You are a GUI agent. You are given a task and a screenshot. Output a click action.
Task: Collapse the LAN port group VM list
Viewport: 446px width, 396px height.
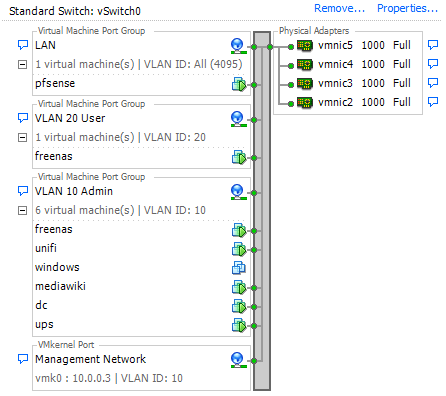pyautogui.click(x=22, y=65)
